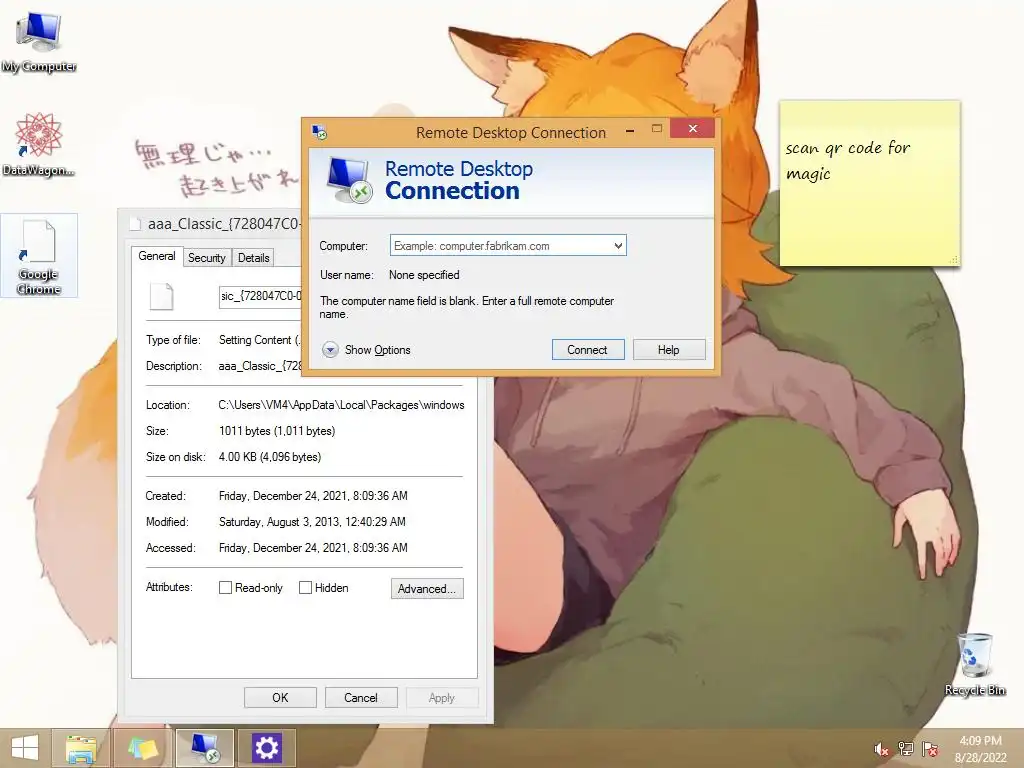Click the Accessed date value in Properties

(x=313, y=548)
